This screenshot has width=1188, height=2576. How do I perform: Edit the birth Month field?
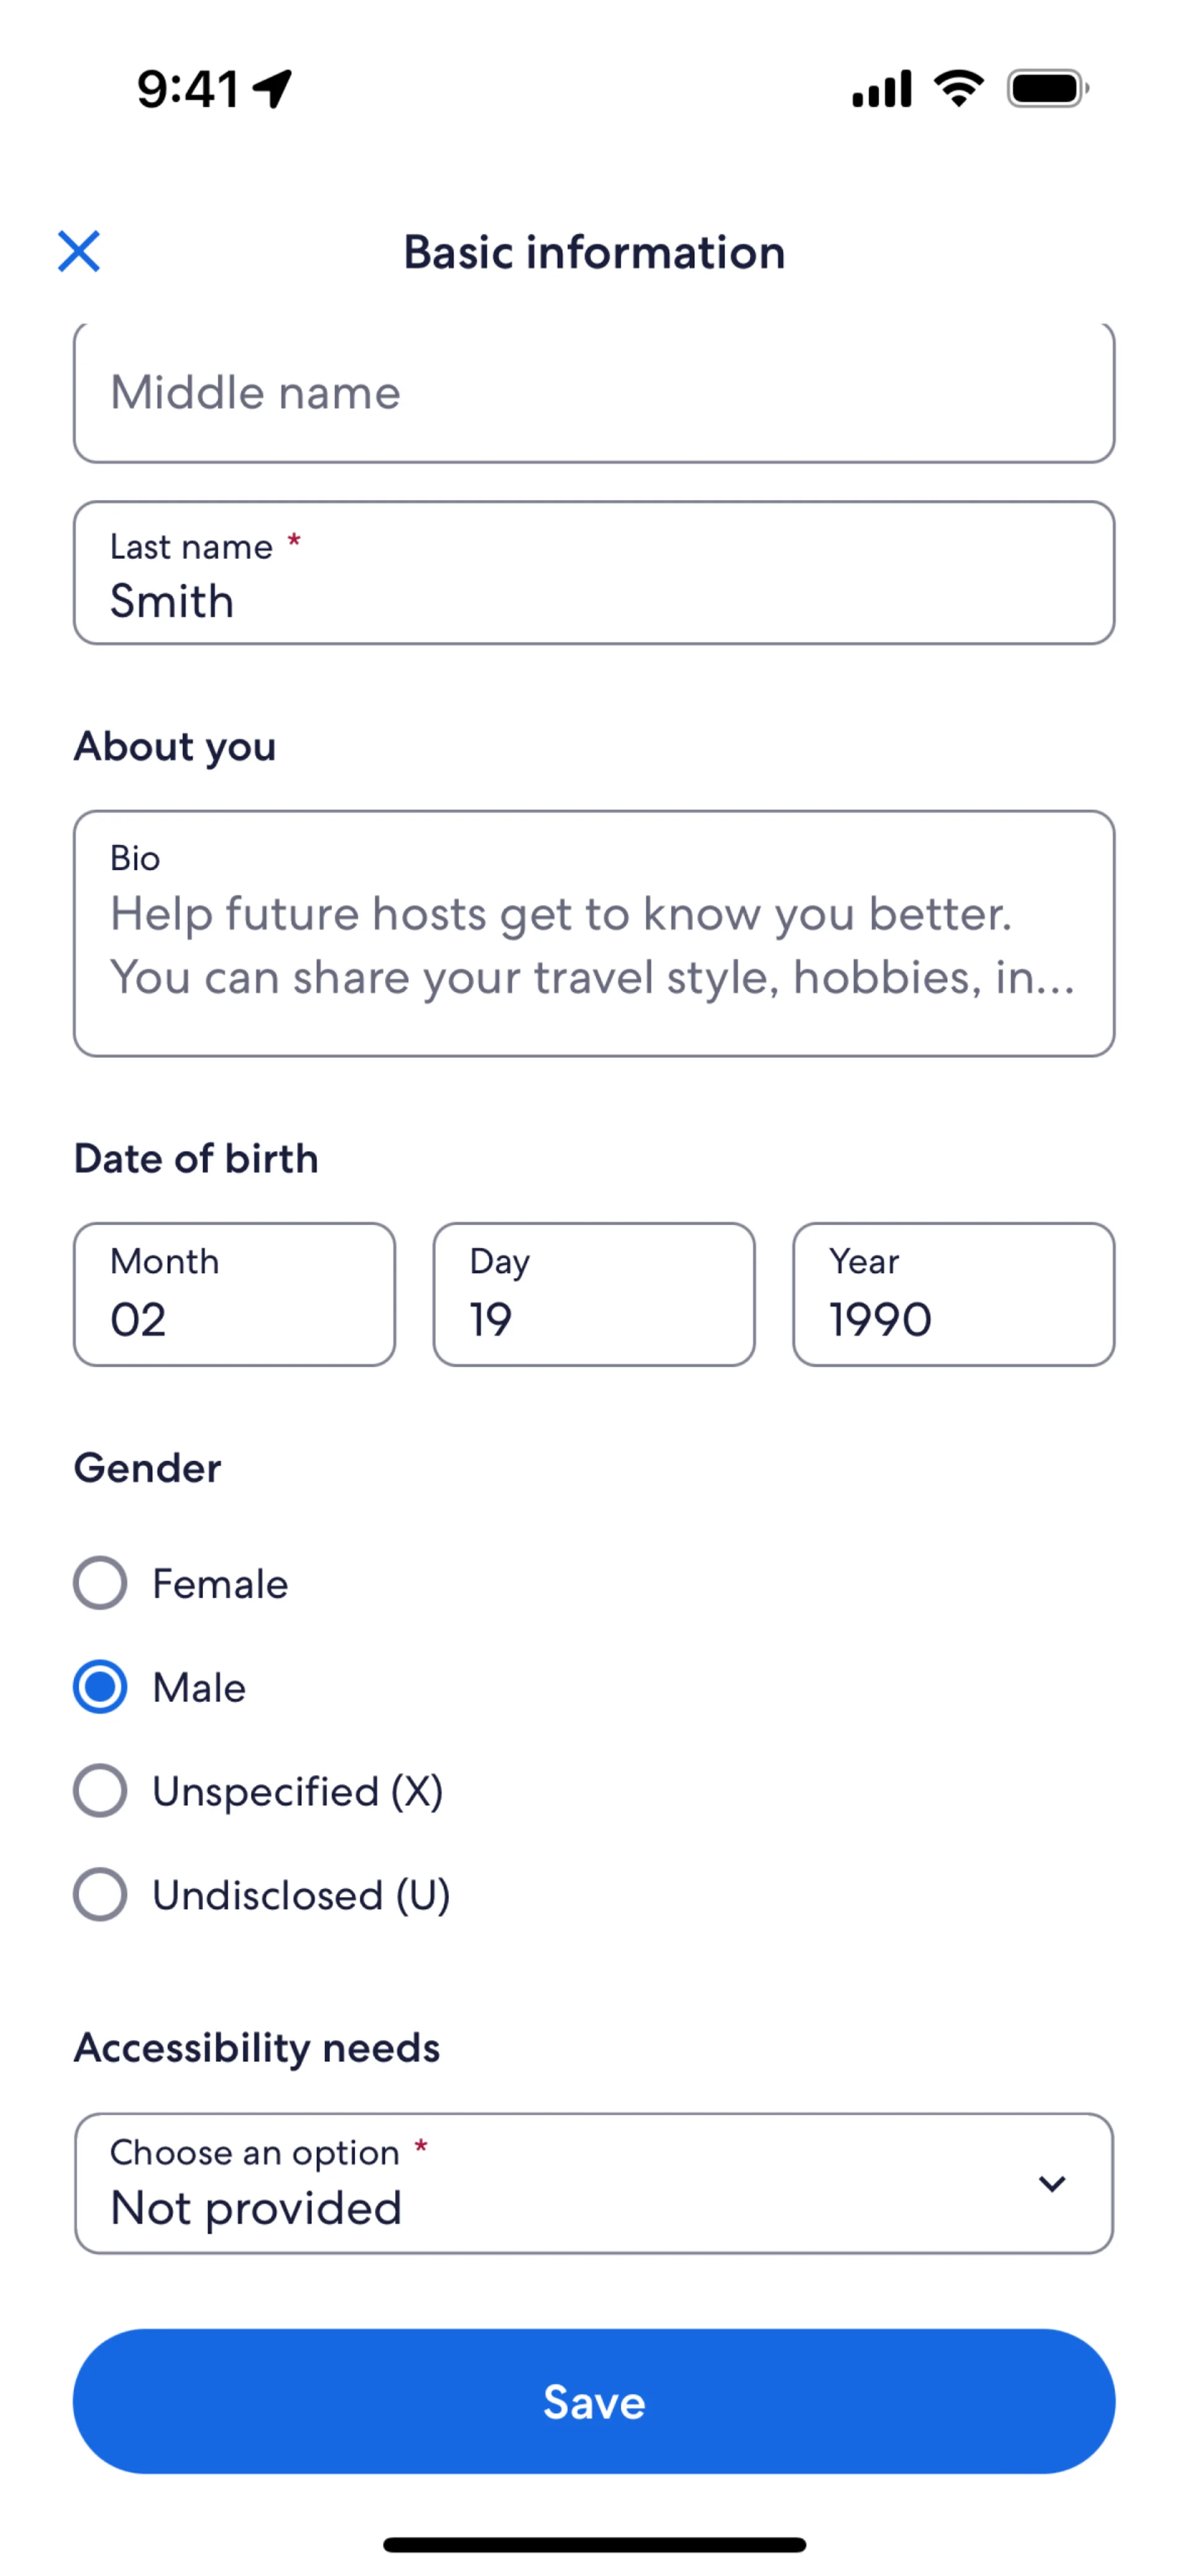point(234,1295)
